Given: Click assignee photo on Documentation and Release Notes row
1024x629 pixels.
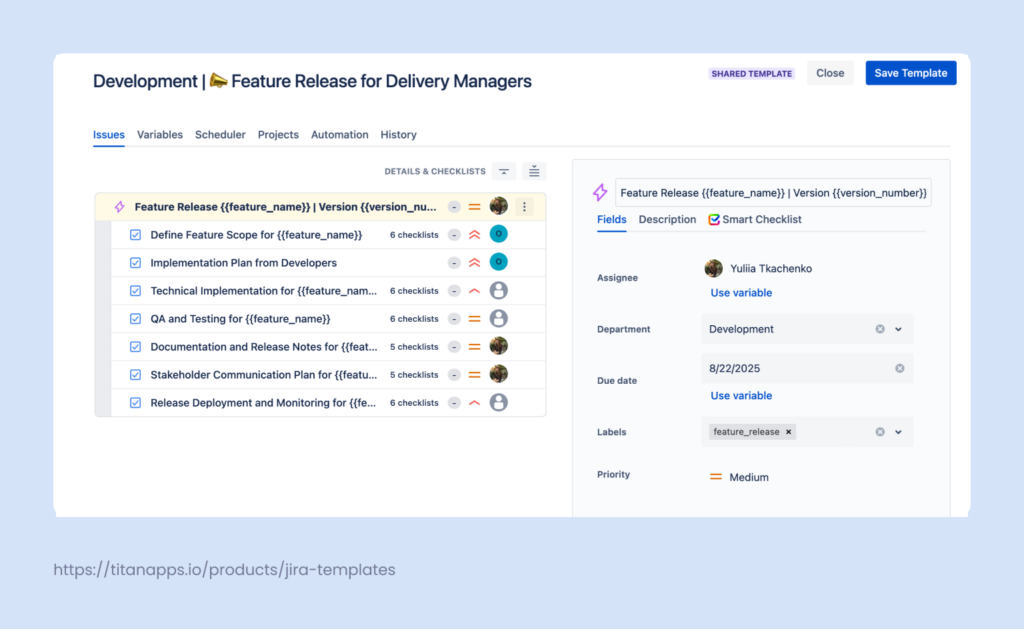Looking at the screenshot, I should (499, 346).
